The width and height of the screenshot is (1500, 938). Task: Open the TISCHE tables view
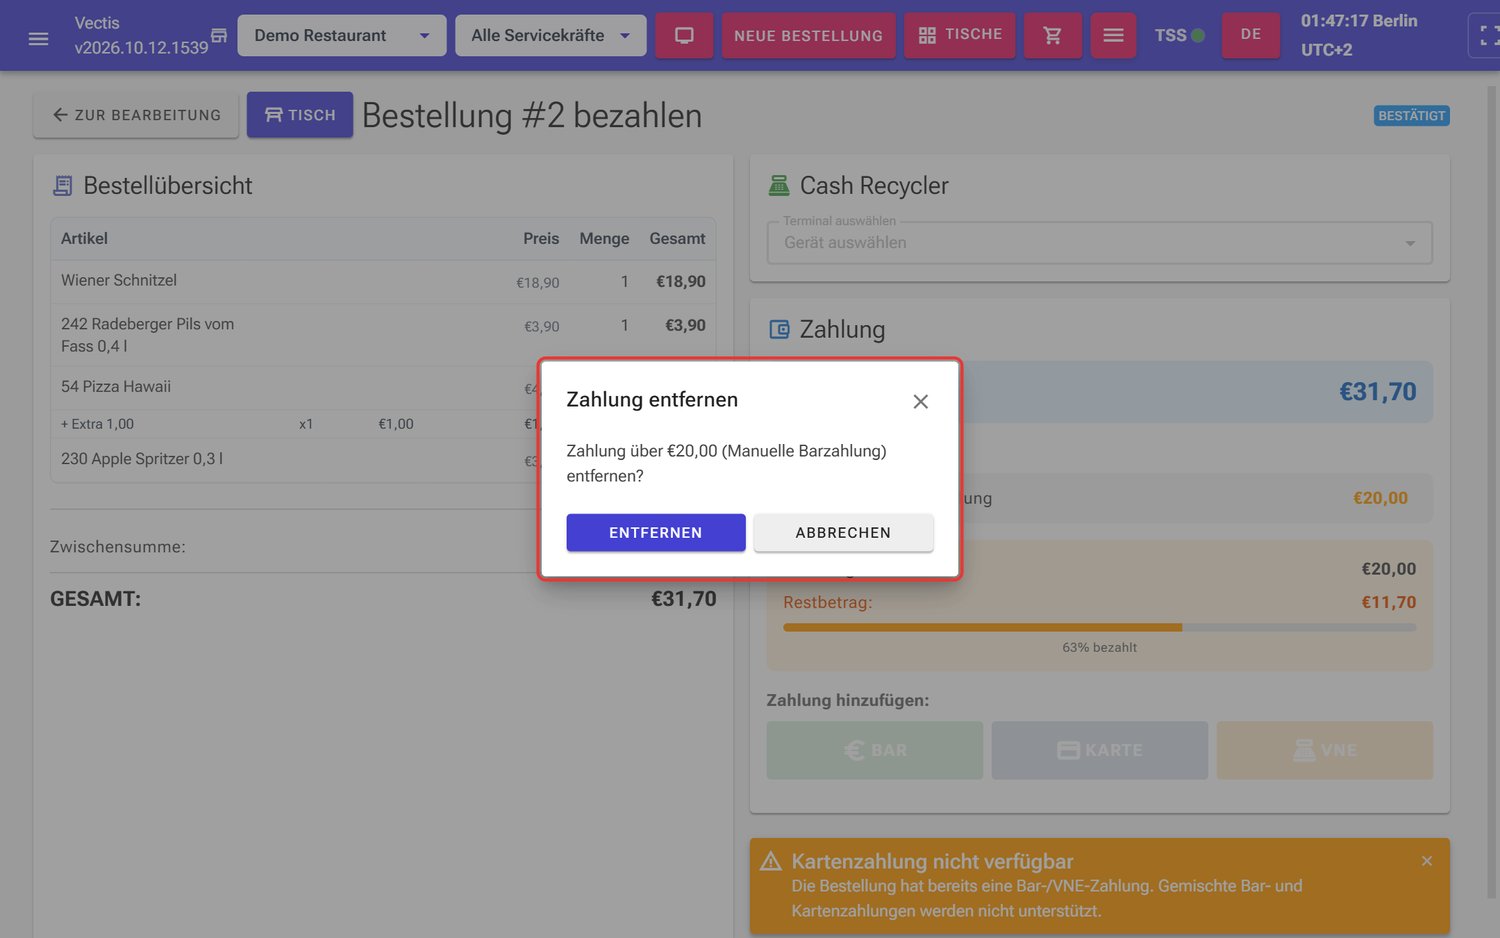pyautogui.click(x=960, y=35)
